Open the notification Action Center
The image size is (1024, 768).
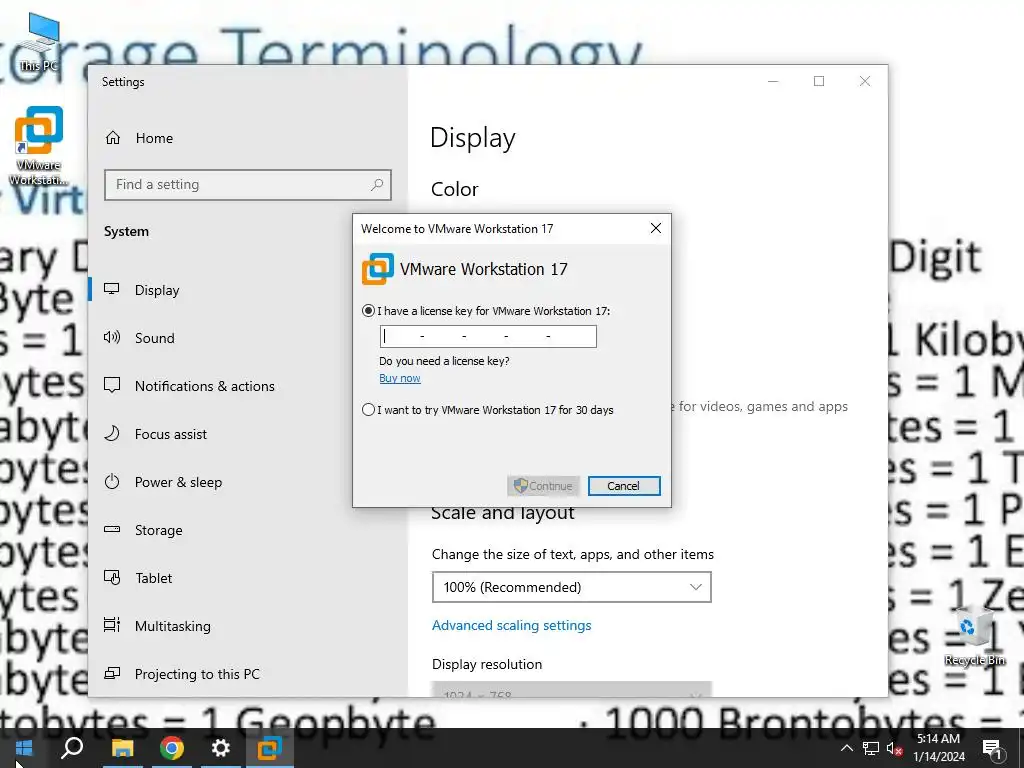(992, 748)
